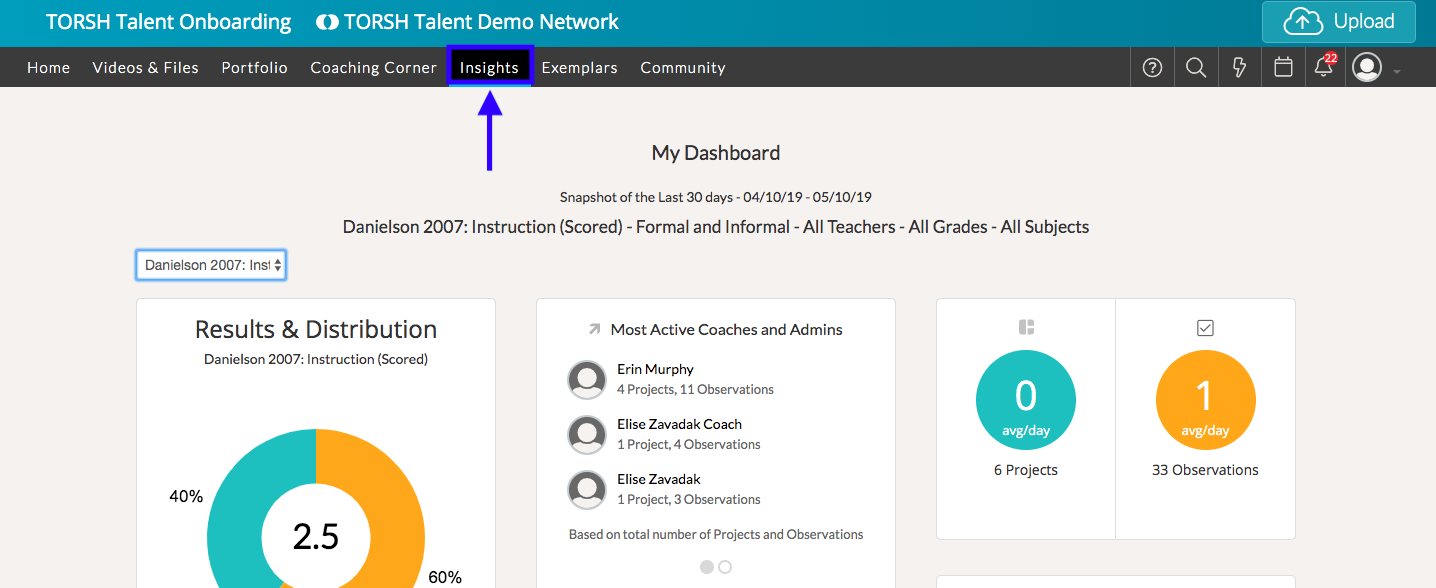Expand the account menu arrow beside avatar
The image size is (1436, 588).
click(x=1397, y=71)
